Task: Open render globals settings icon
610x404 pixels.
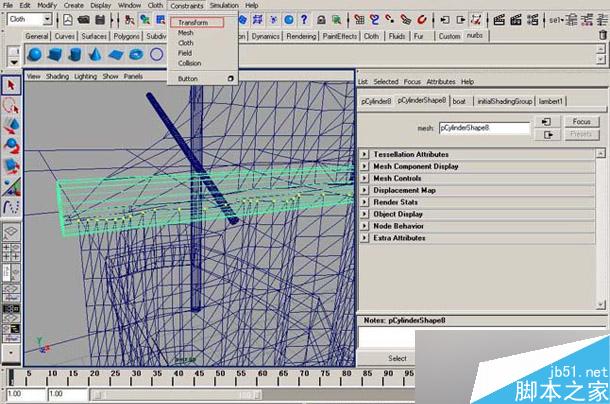Action: click(533, 19)
